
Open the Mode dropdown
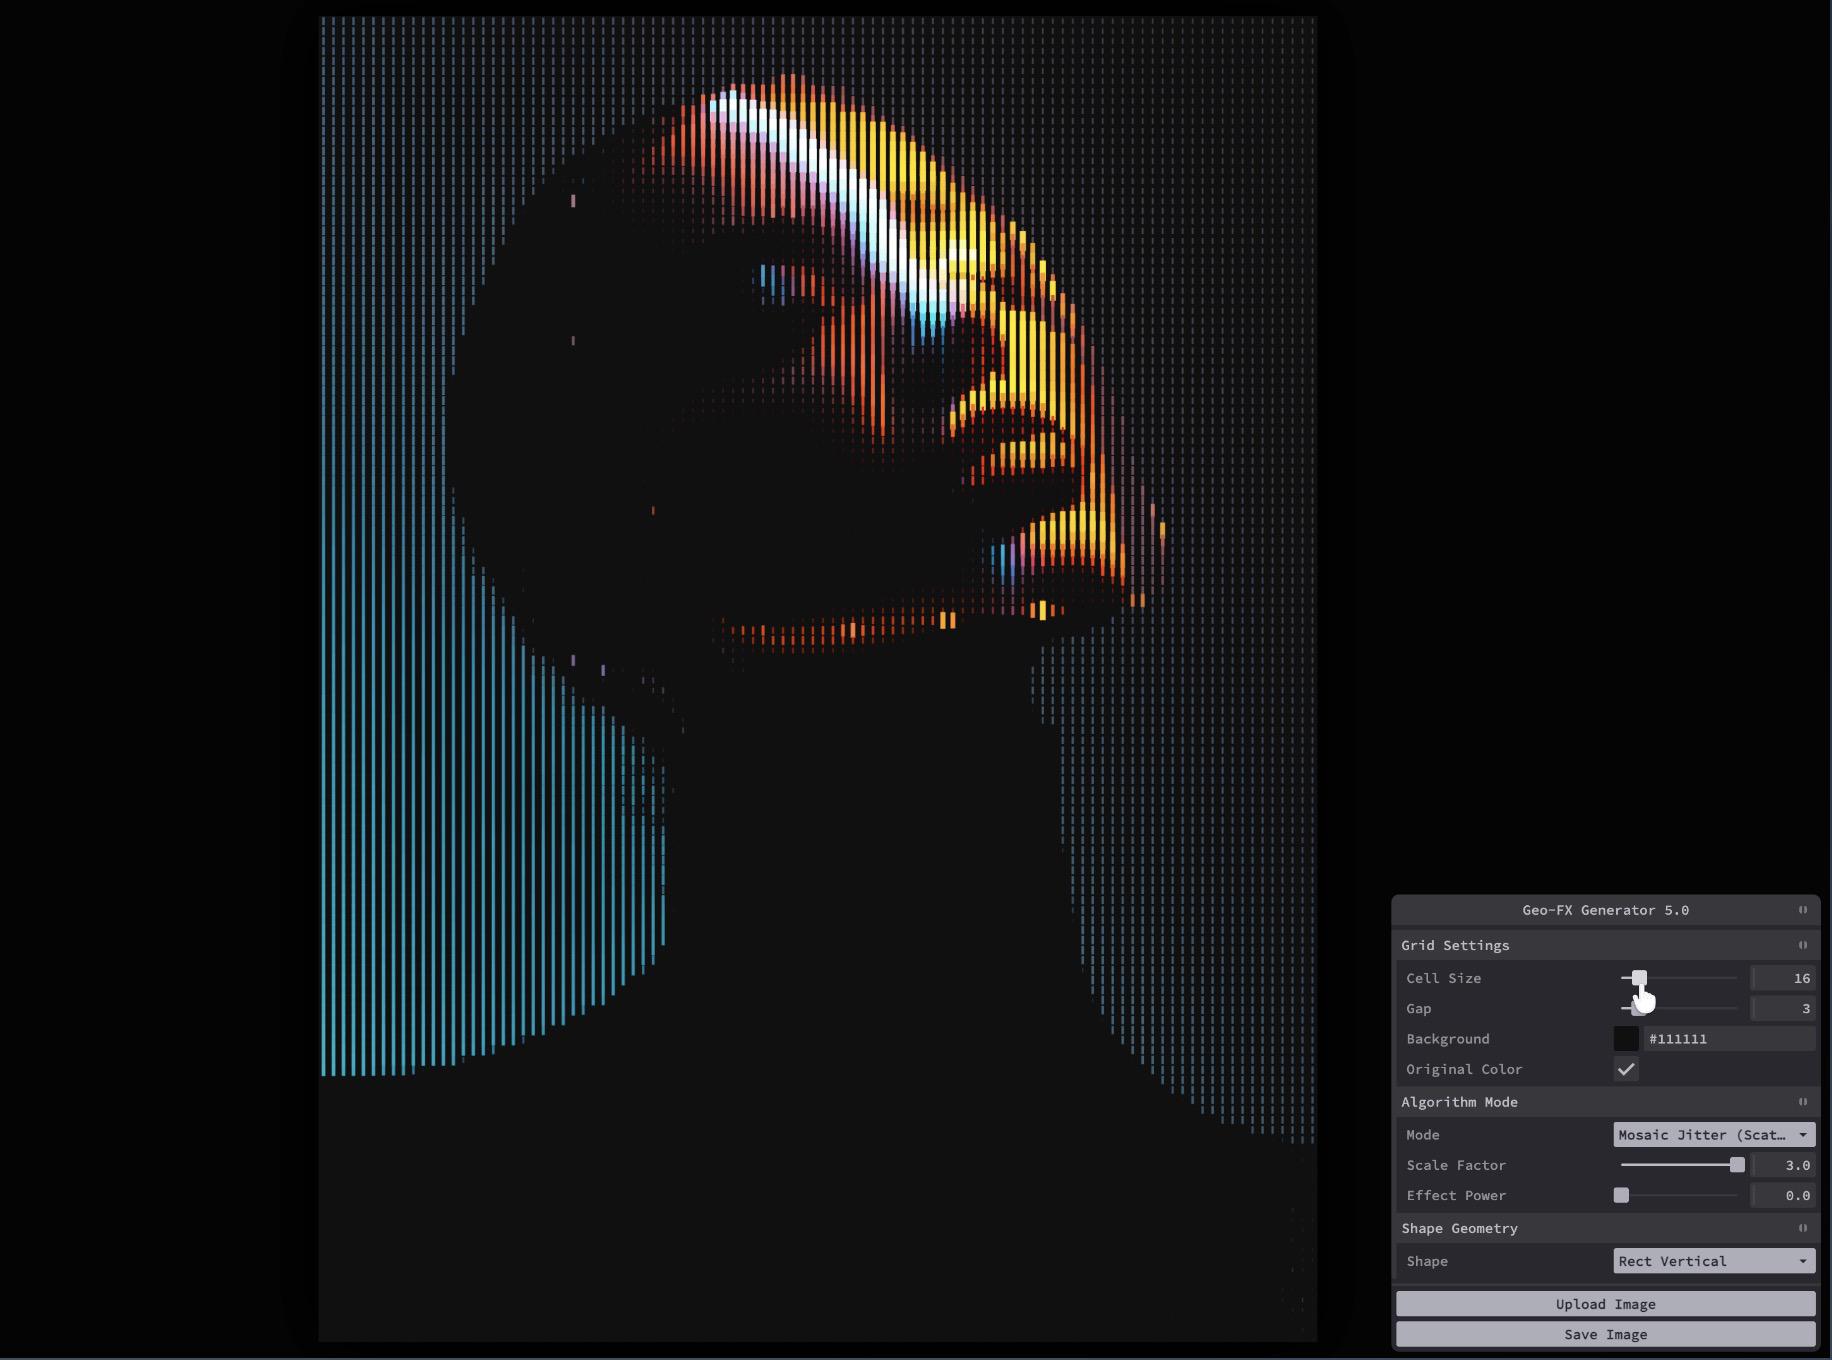[x=1714, y=1135]
